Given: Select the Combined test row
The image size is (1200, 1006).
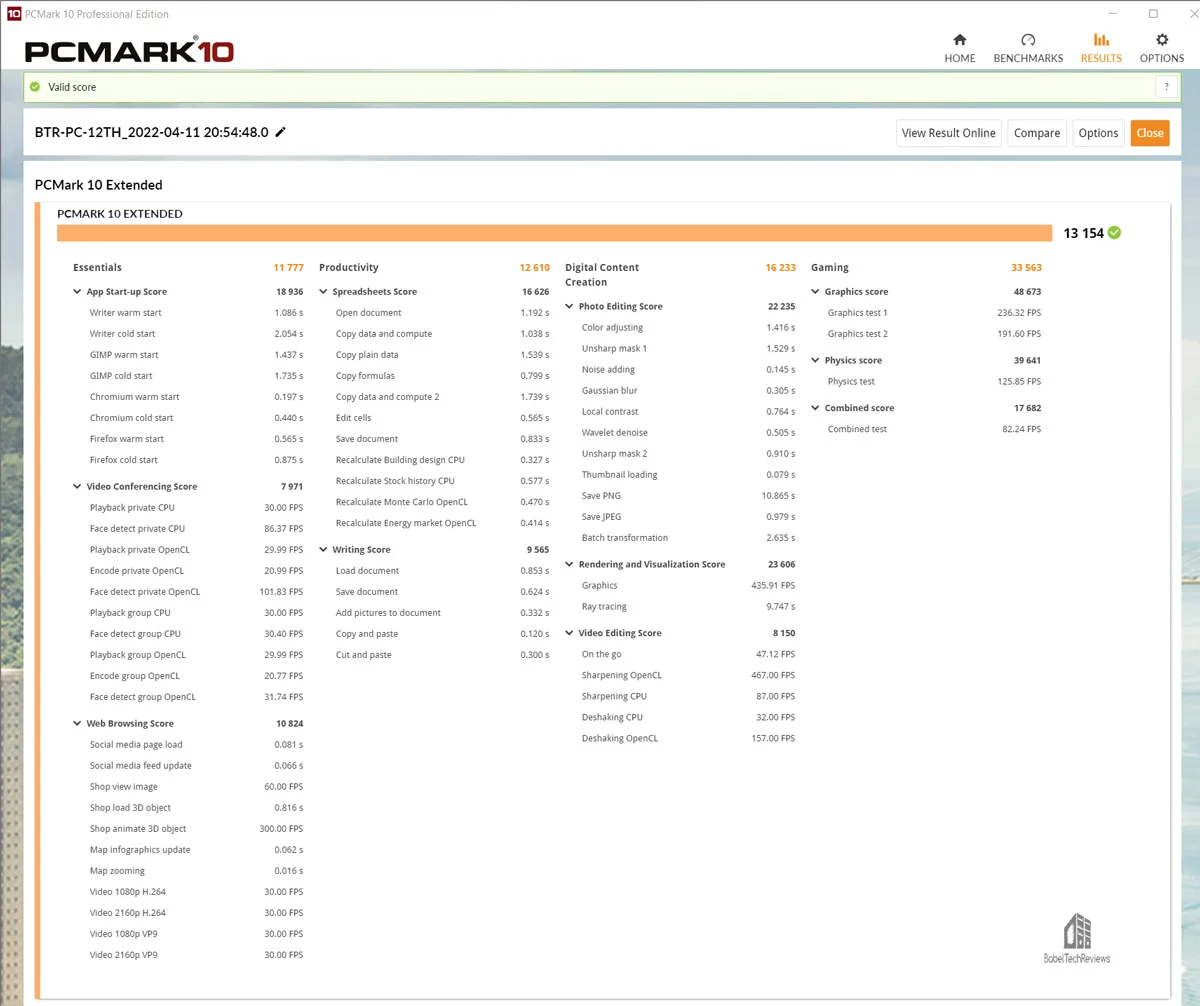Looking at the screenshot, I should coord(934,430).
